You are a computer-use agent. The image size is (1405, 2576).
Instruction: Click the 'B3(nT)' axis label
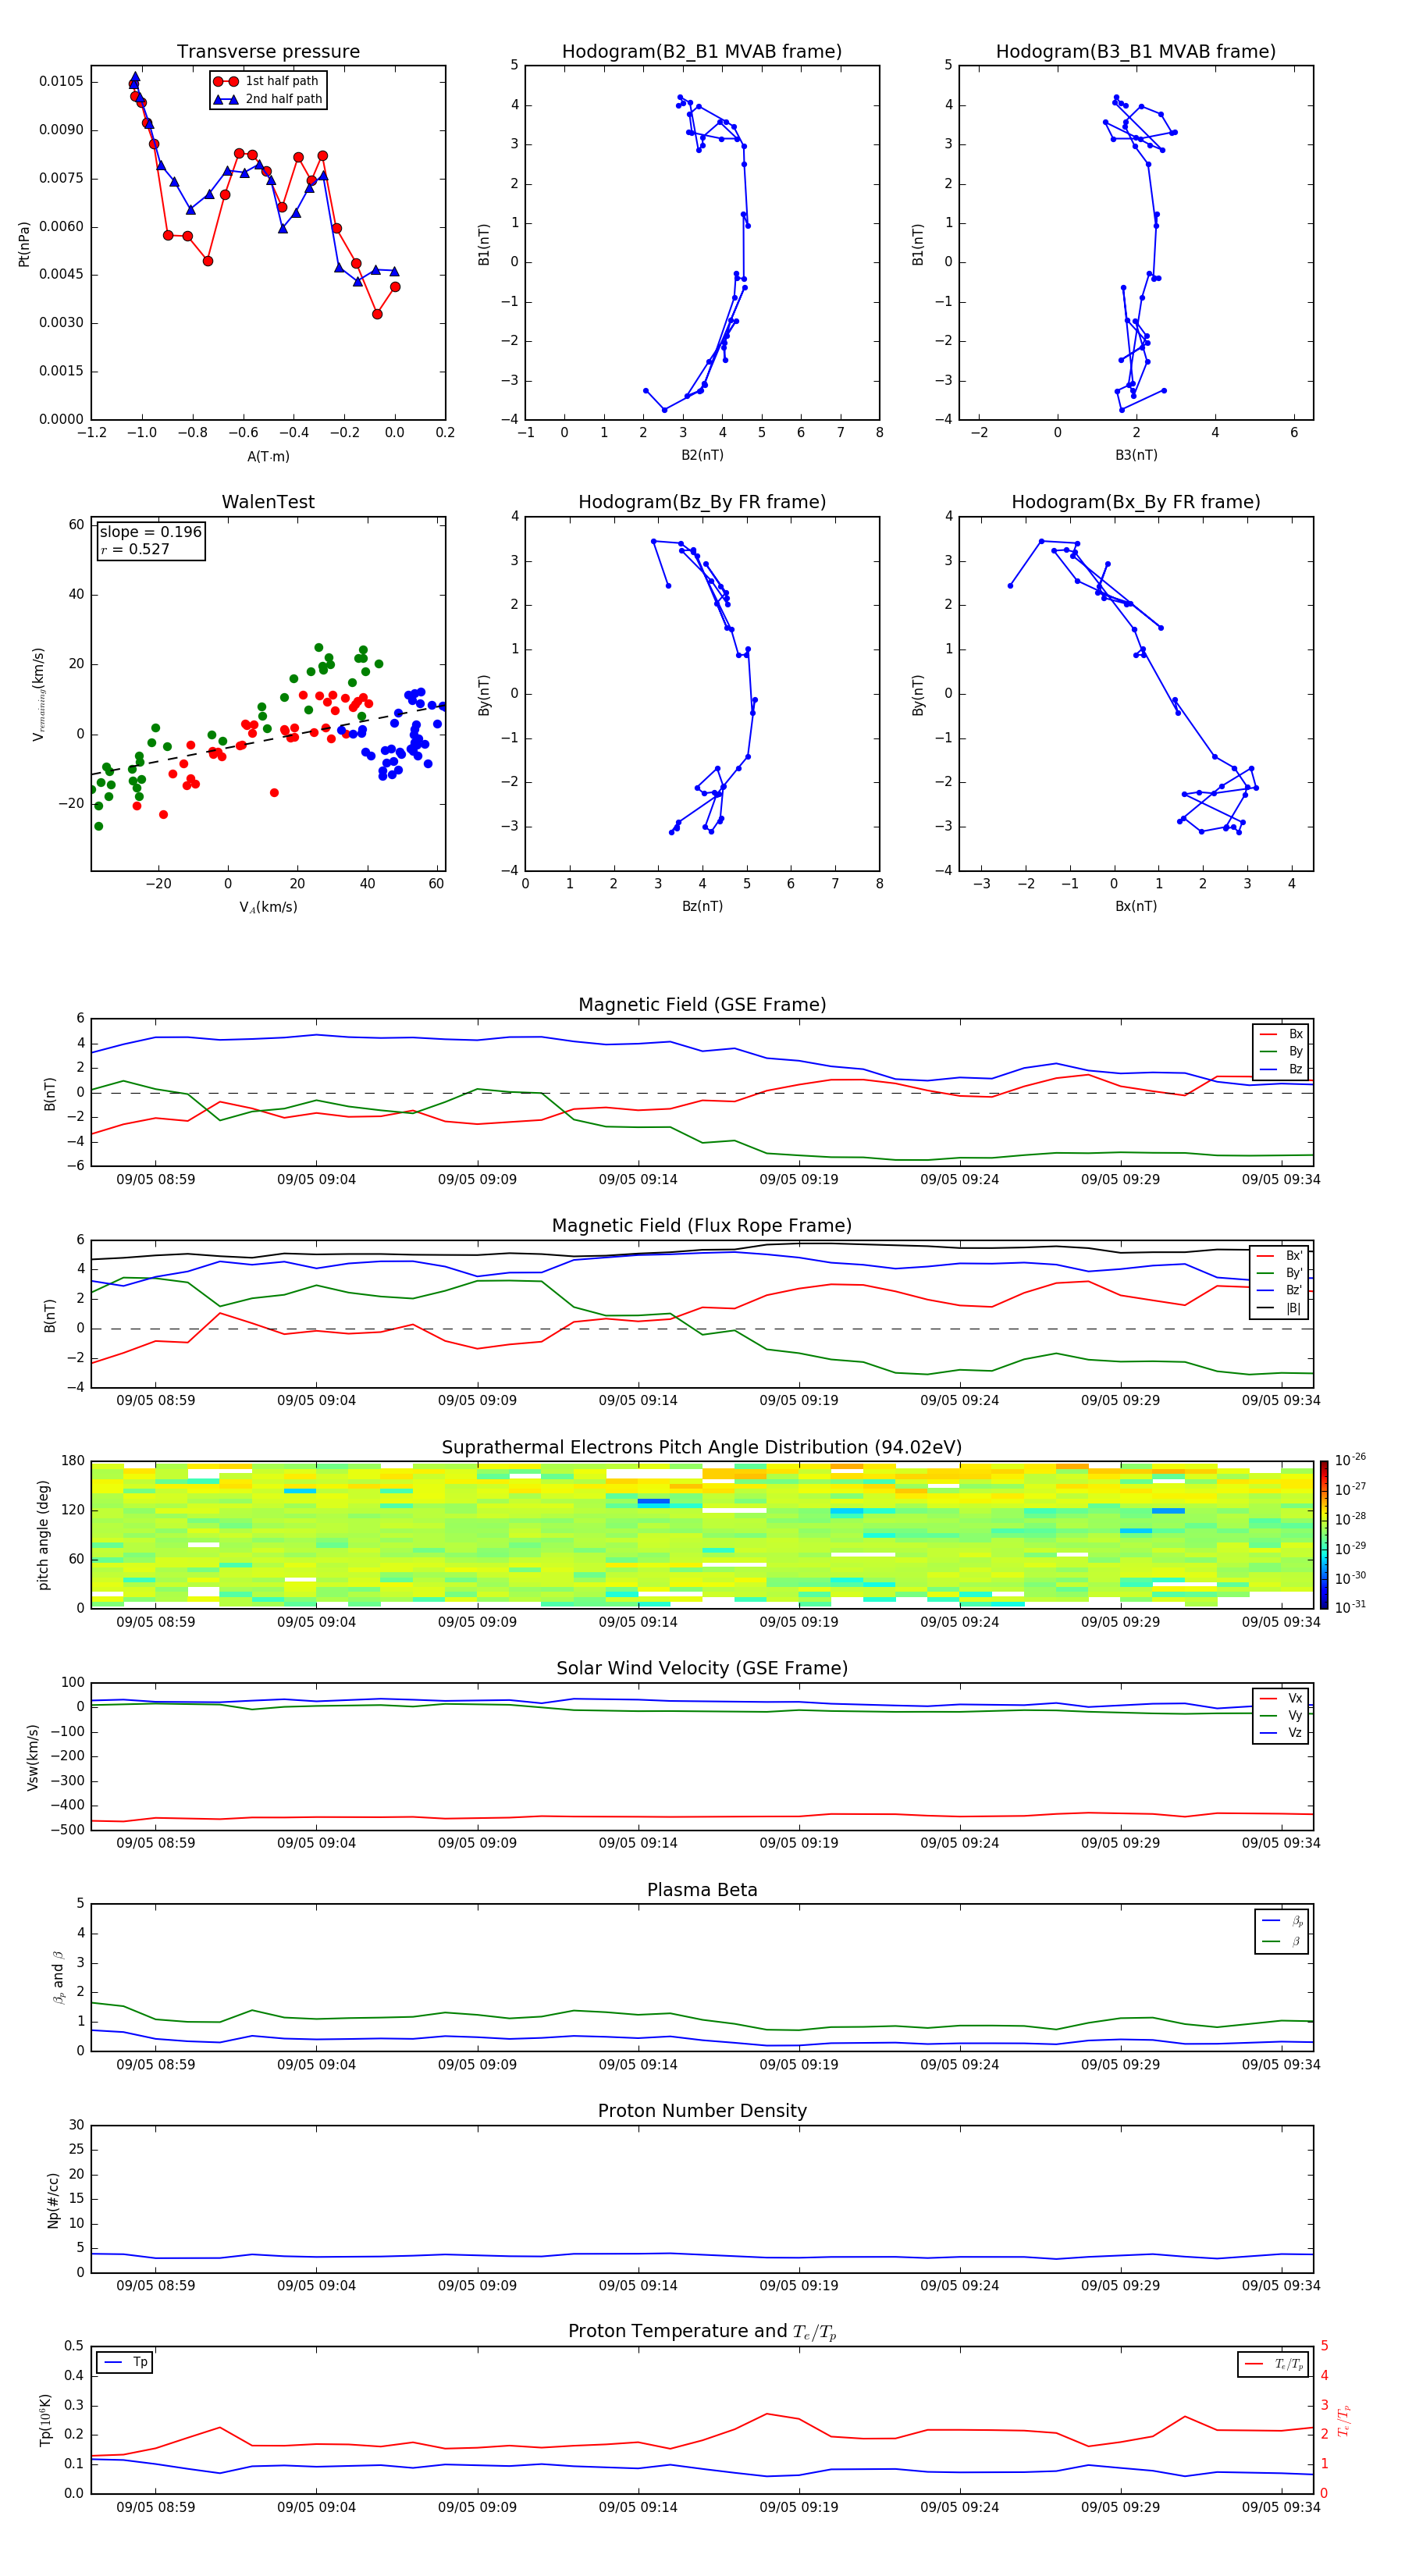pos(1136,455)
